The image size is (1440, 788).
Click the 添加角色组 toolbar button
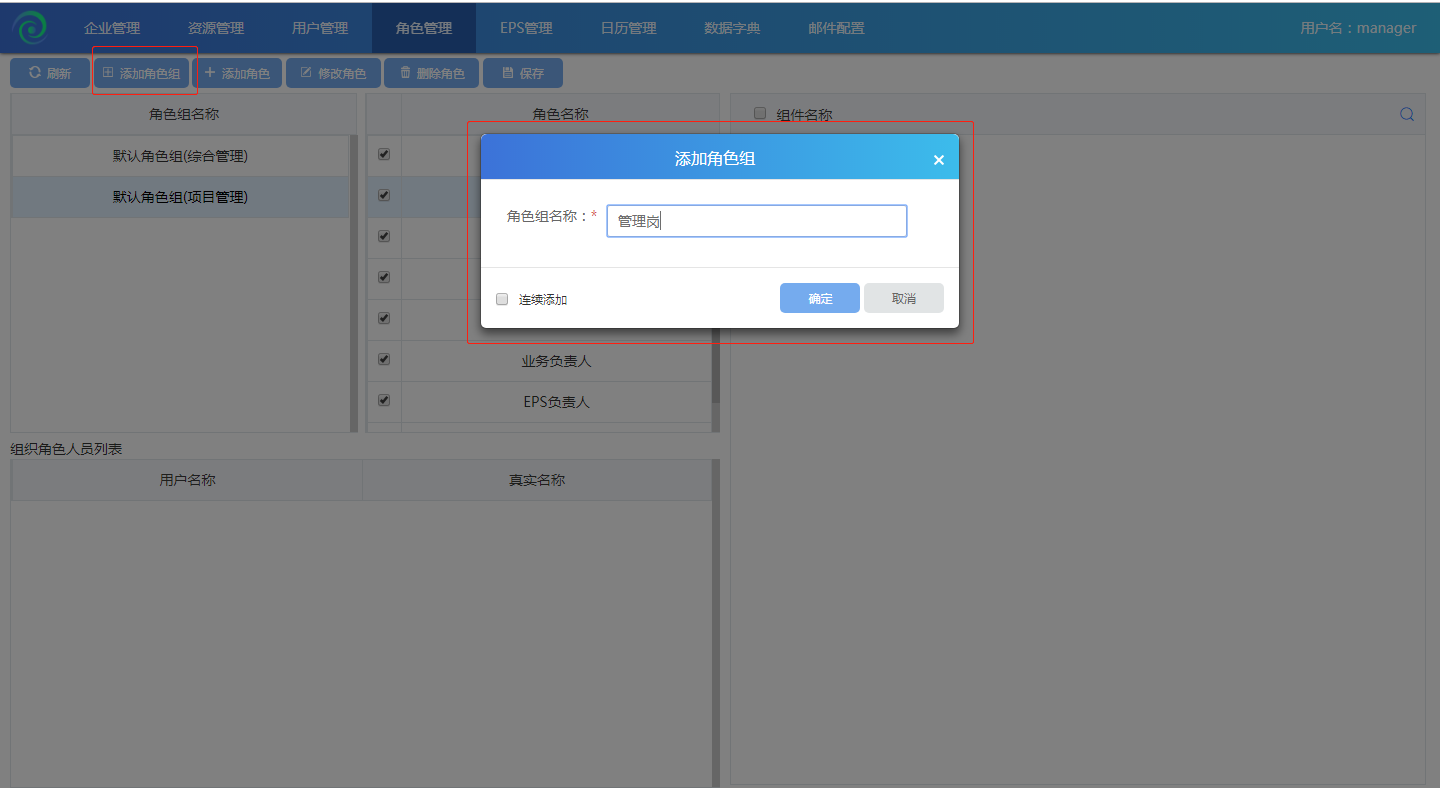coord(141,73)
